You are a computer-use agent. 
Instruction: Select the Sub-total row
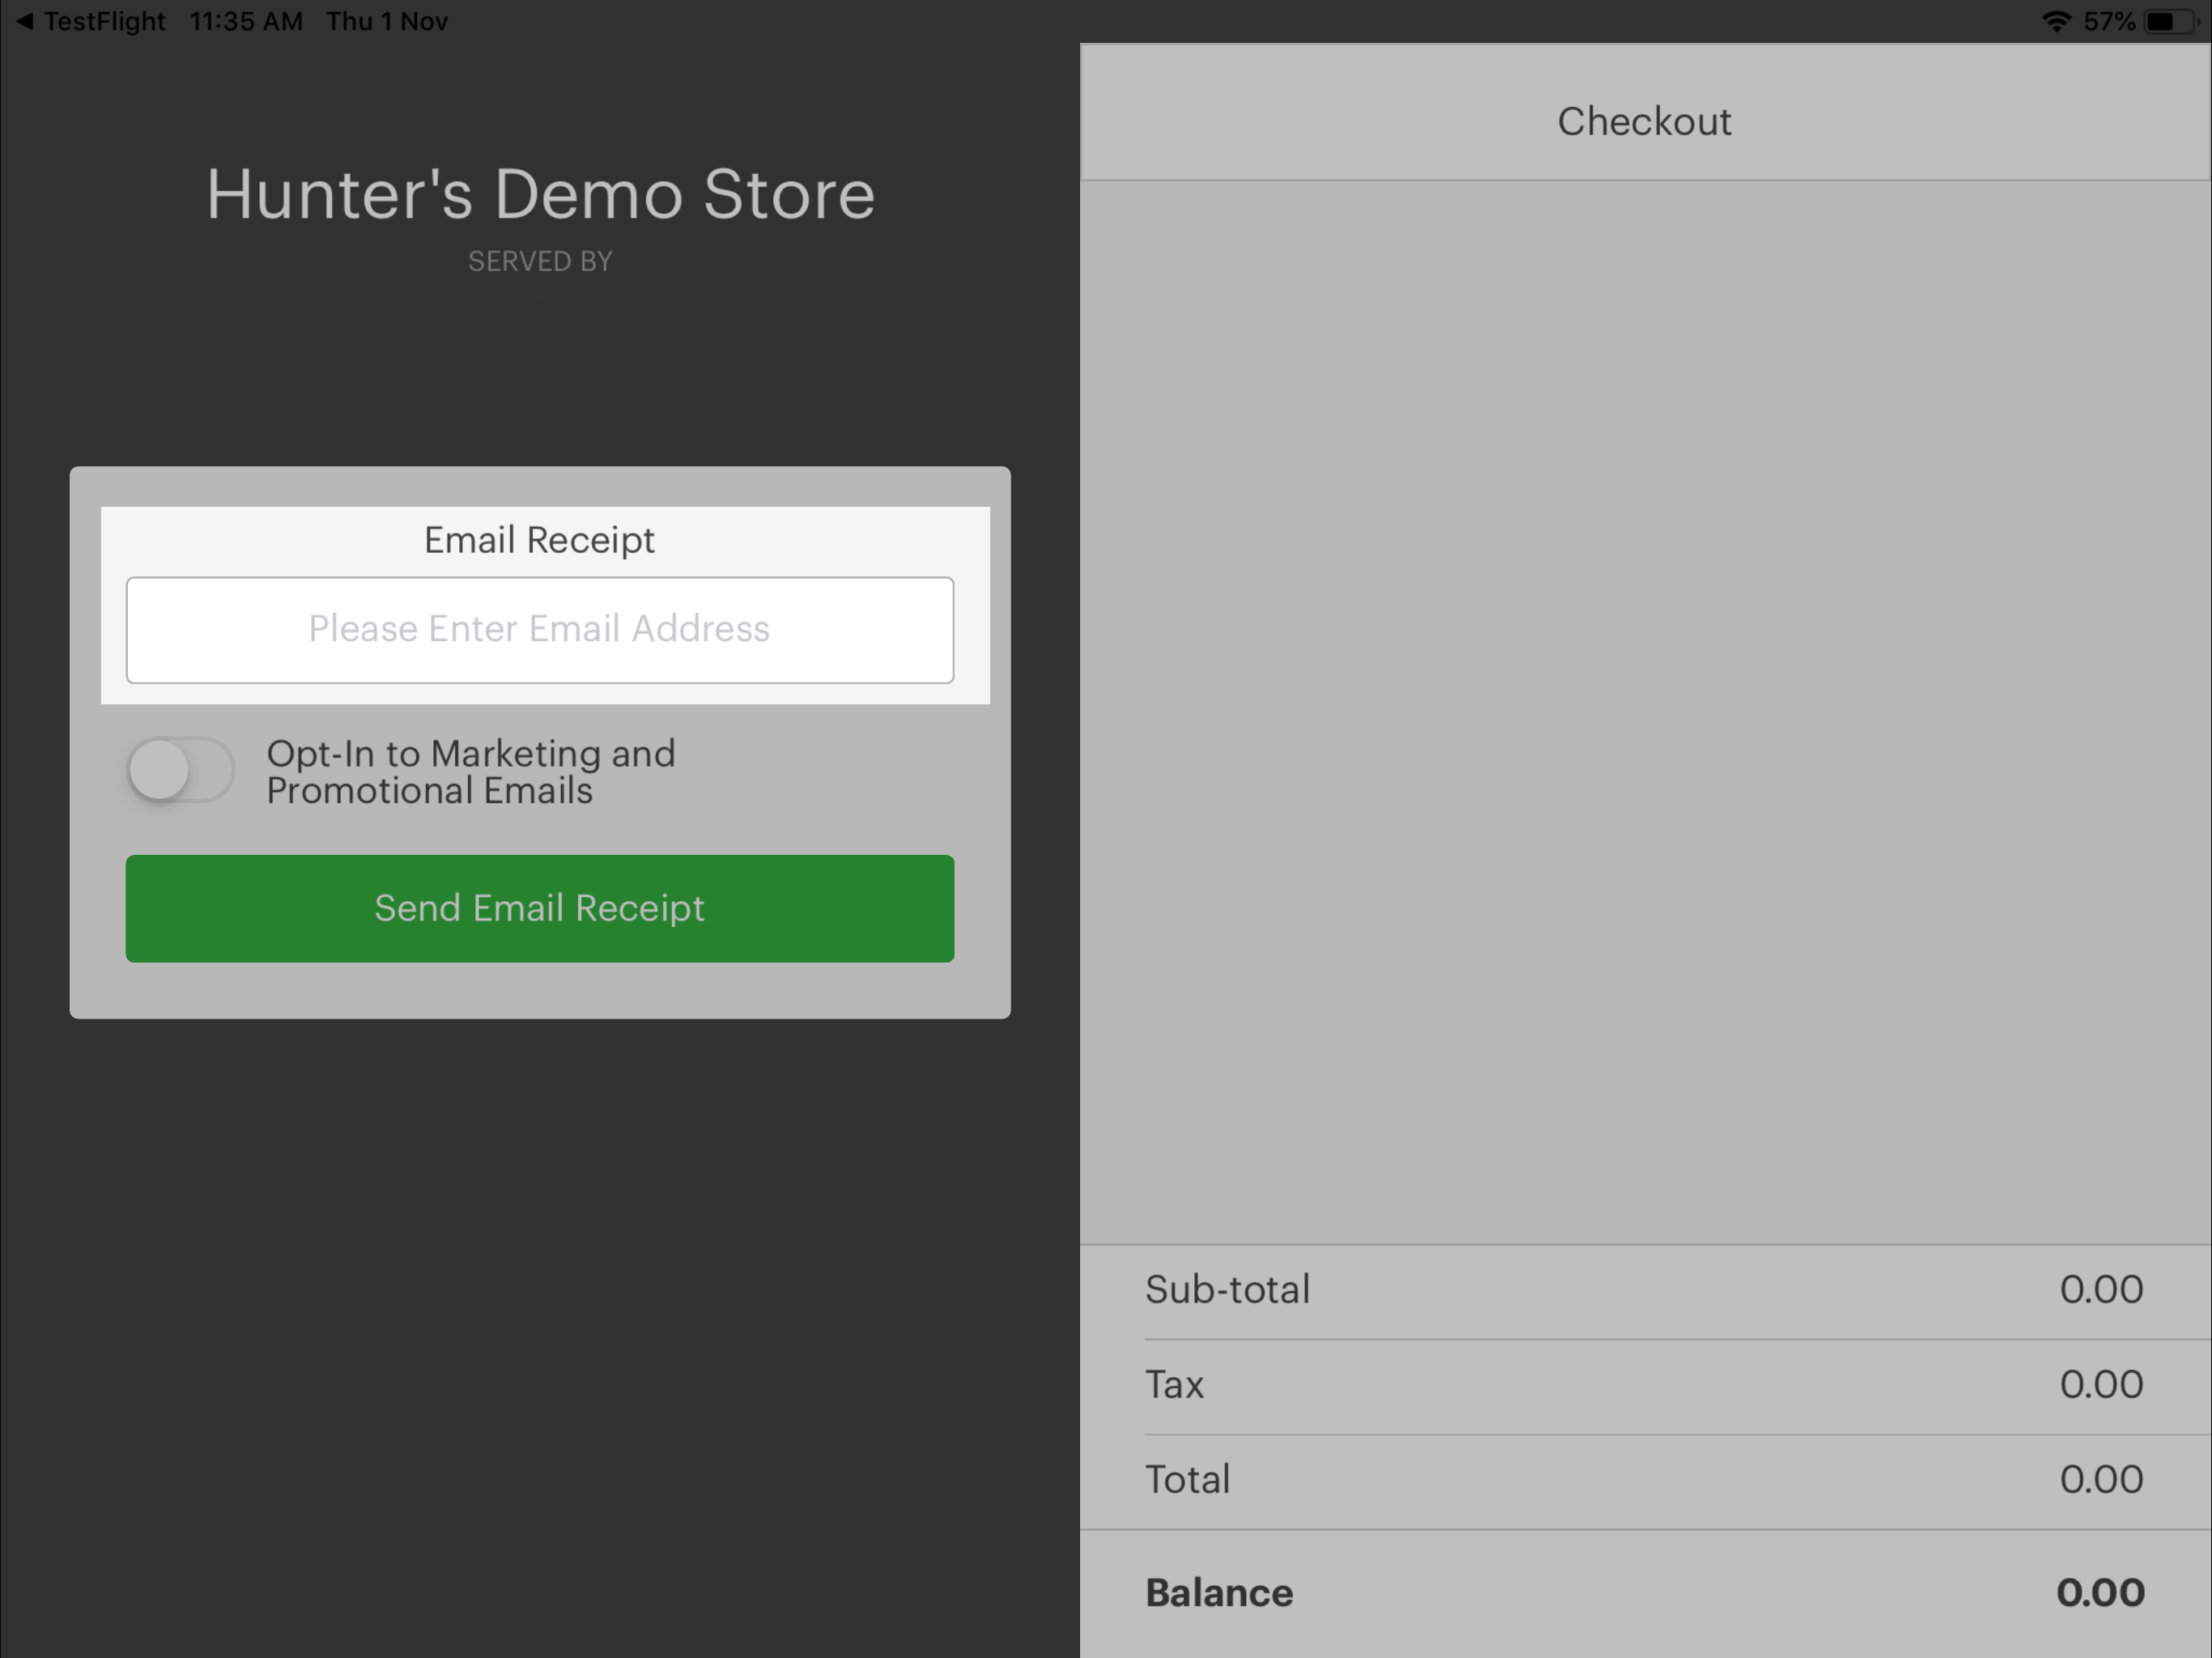[1644, 1290]
